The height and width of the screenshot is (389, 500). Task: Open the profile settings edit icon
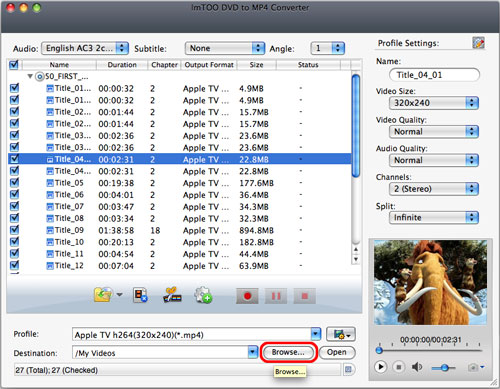coord(478,43)
